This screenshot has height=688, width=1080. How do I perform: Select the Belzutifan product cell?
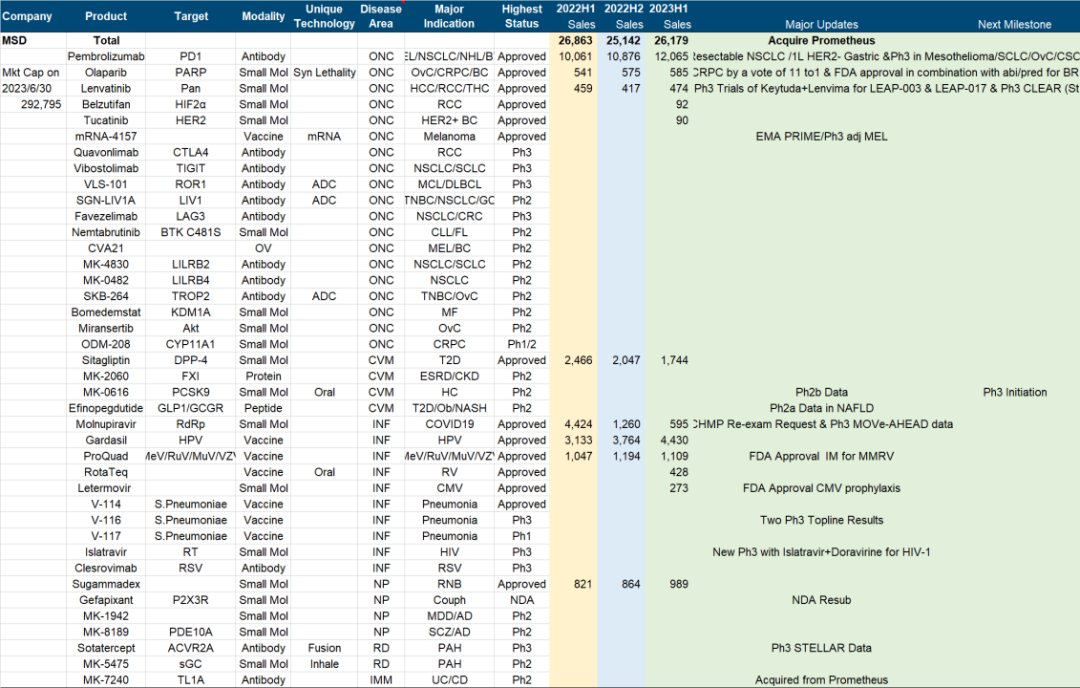coord(106,104)
